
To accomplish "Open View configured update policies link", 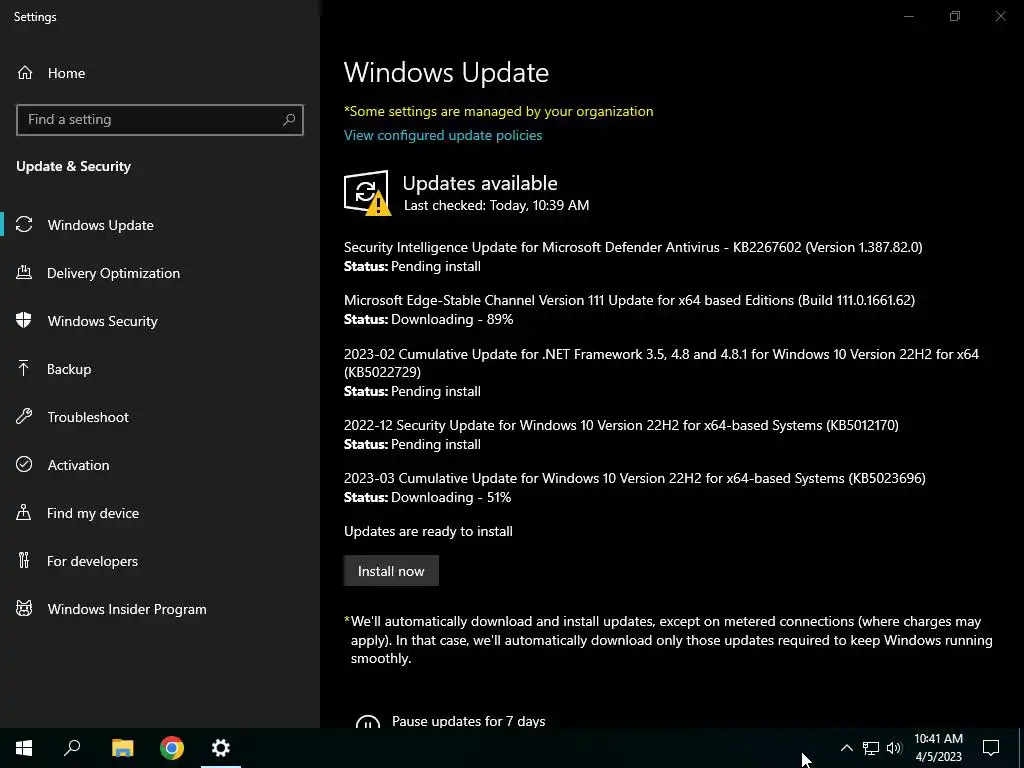I will [x=443, y=135].
